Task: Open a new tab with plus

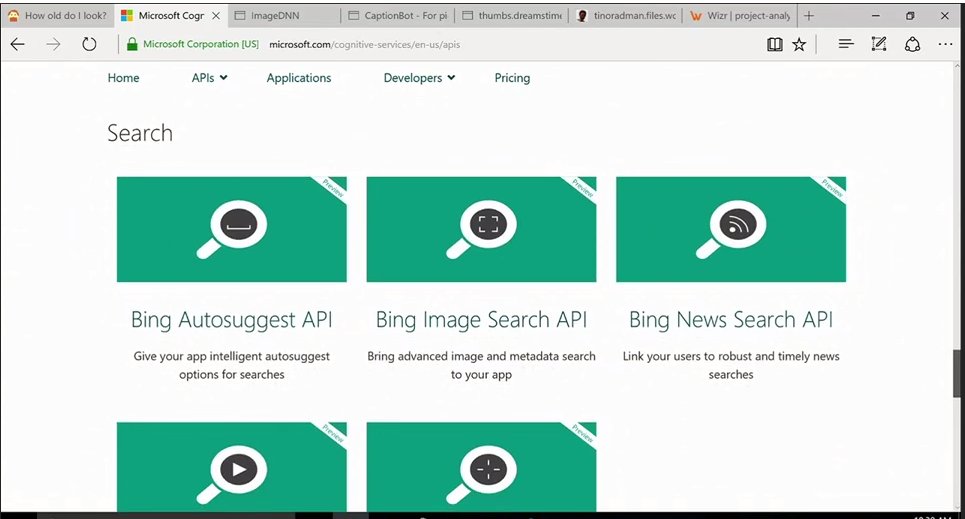Action: [x=809, y=16]
